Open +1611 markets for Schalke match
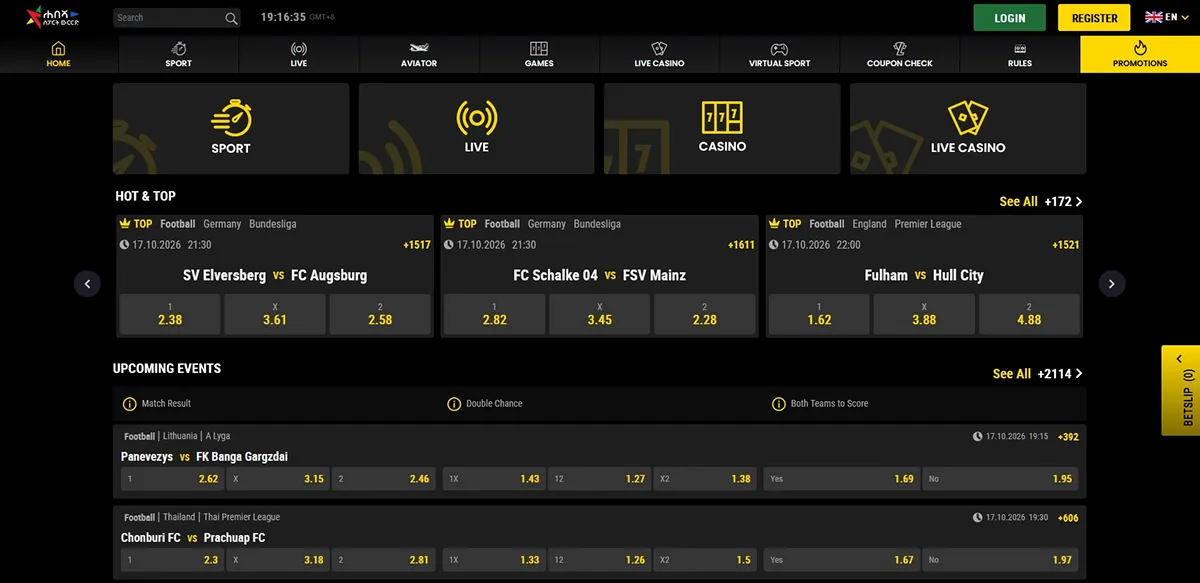 pos(741,245)
